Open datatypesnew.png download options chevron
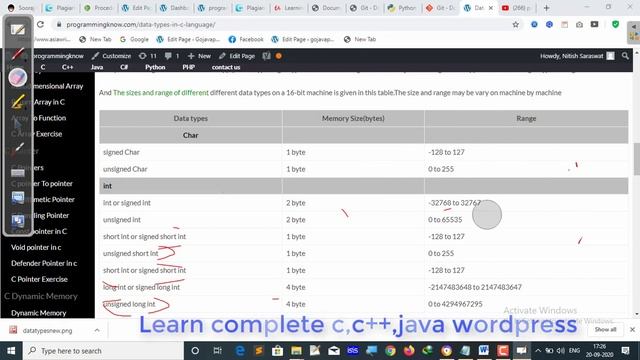This screenshot has height=360, width=640. [97, 330]
